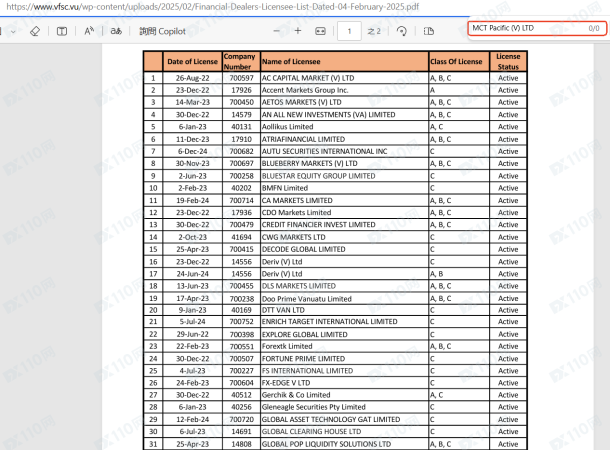Click the Translate icon in the toolbar

[x=116, y=31]
